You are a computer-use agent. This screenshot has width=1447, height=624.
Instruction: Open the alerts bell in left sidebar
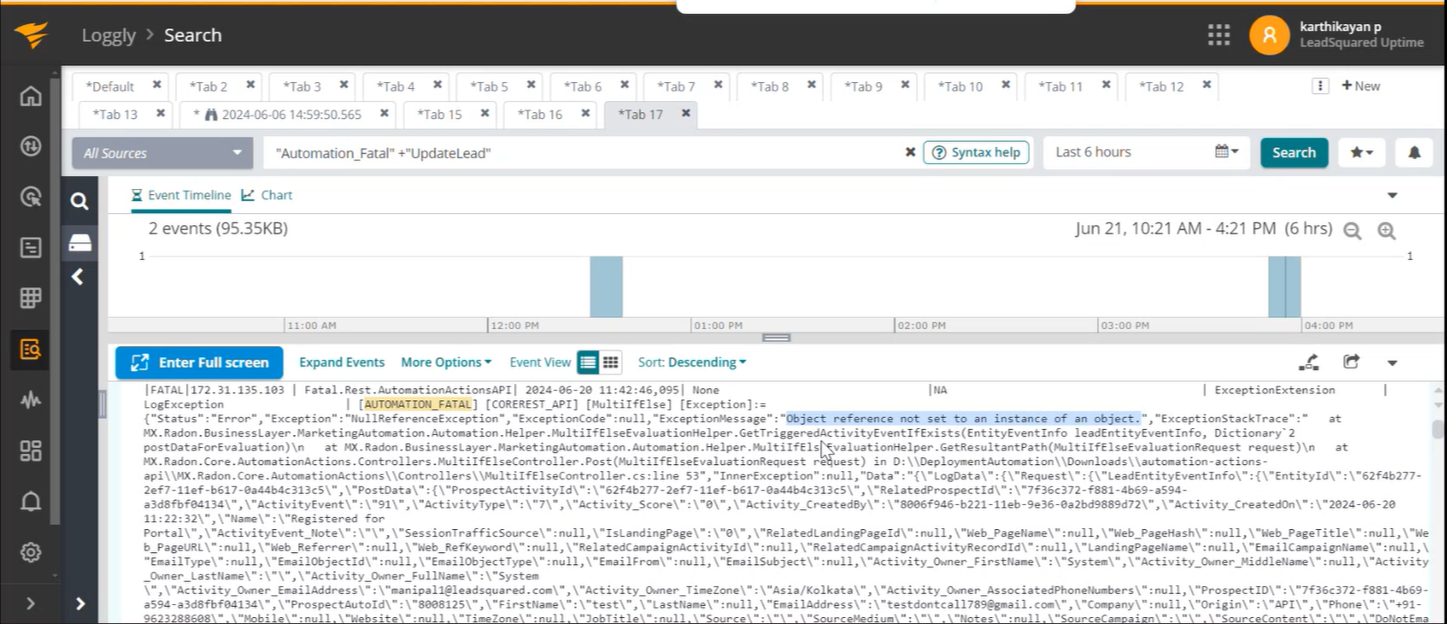tap(31, 501)
